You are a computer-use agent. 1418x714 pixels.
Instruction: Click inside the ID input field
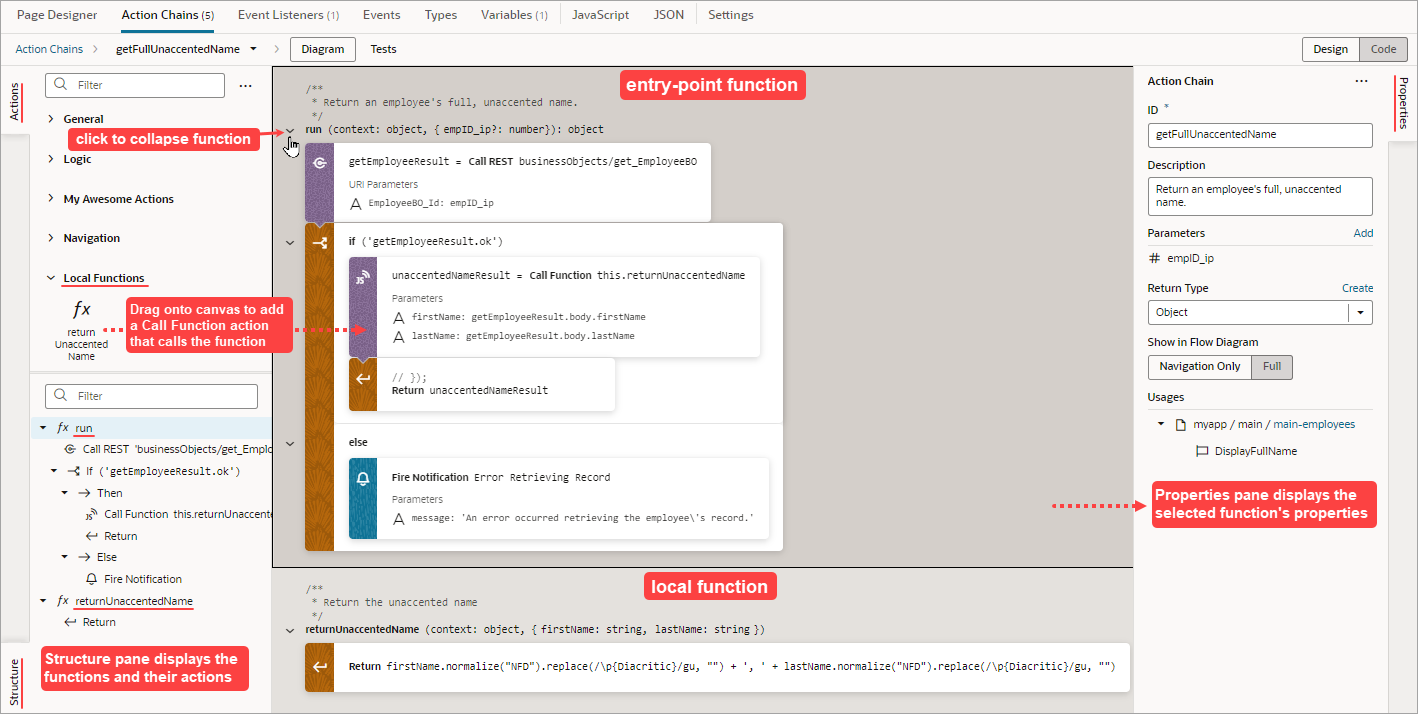coord(1259,134)
